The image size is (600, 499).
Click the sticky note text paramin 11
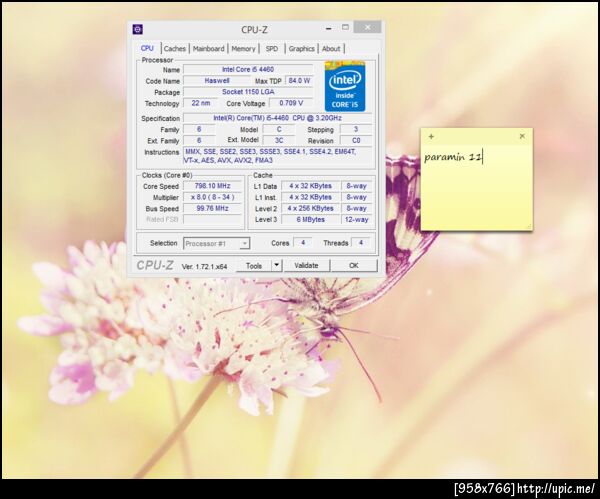(453, 157)
